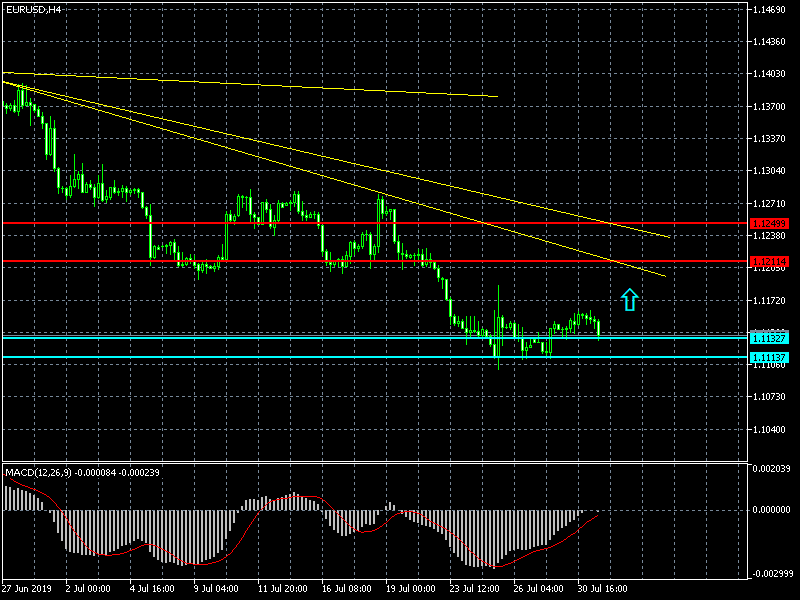
Task: Select the red 1.12499 price label
Action: pos(769,223)
